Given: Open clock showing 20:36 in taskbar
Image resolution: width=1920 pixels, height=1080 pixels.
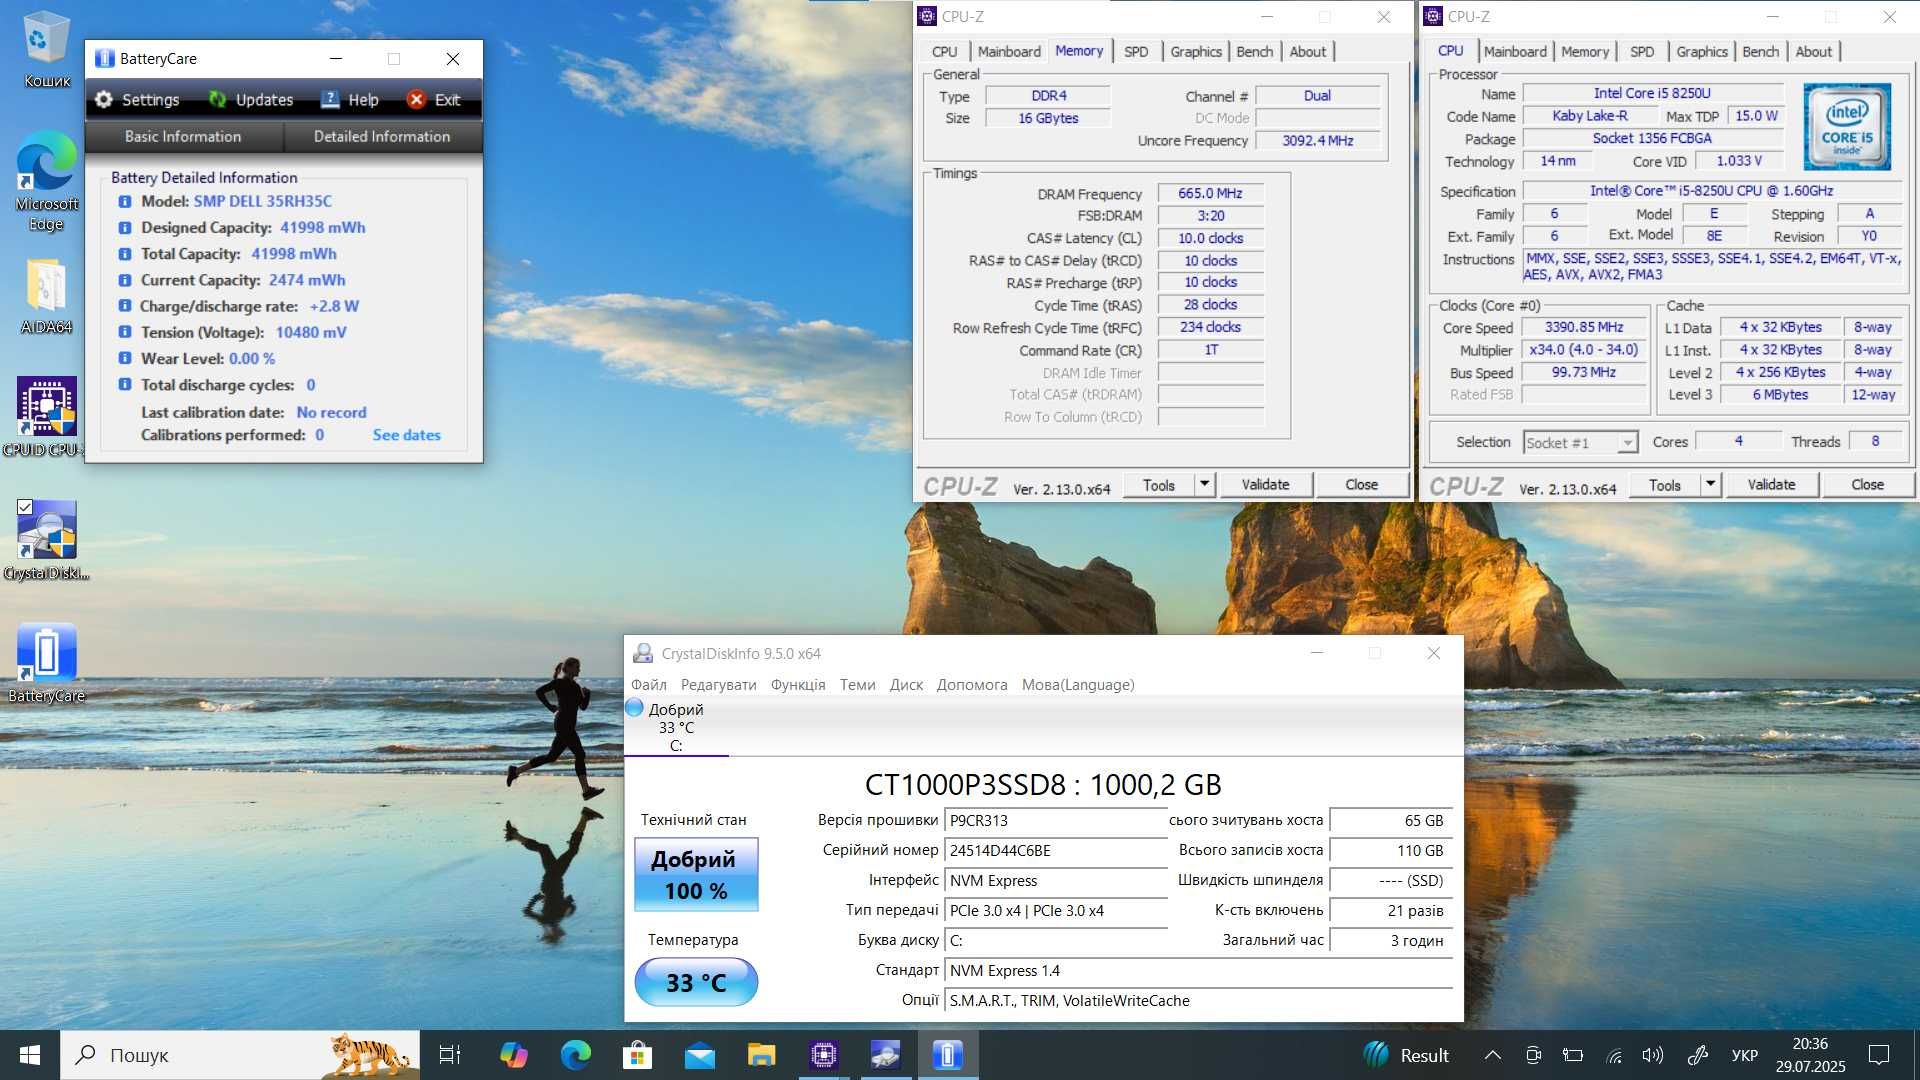Looking at the screenshot, I should (x=1810, y=1055).
